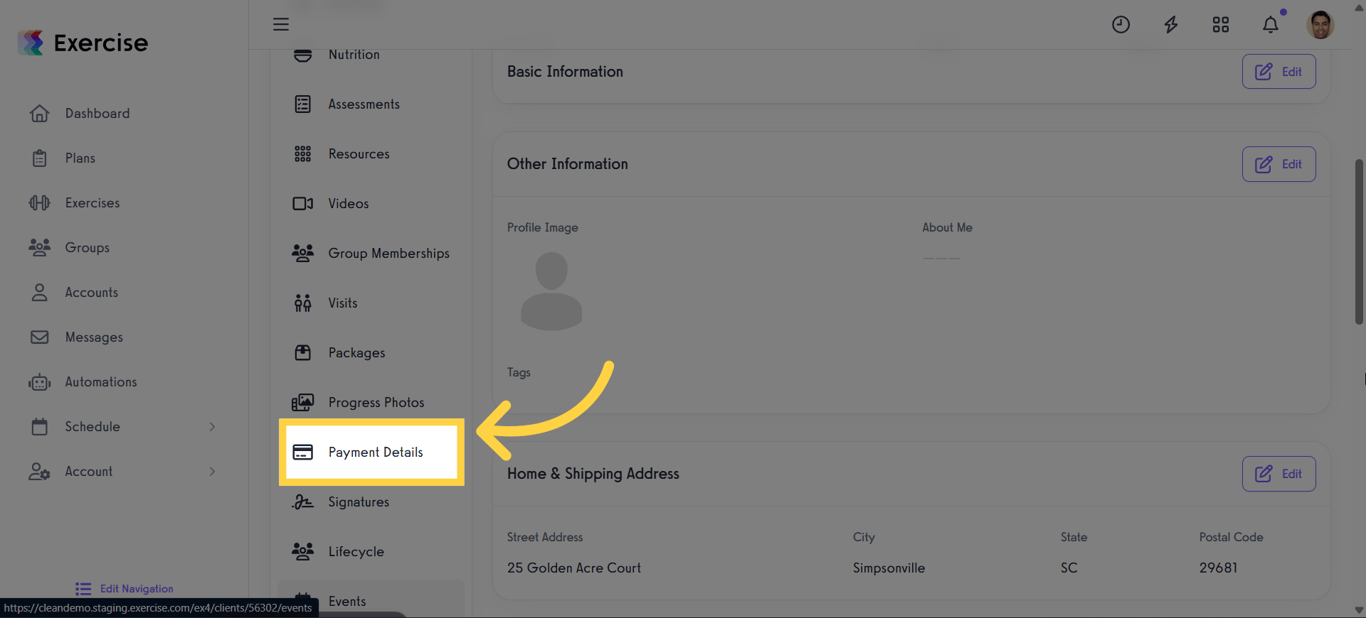1366x618 pixels.
Task: Click Edit Navigation link
Action: point(124,588)
